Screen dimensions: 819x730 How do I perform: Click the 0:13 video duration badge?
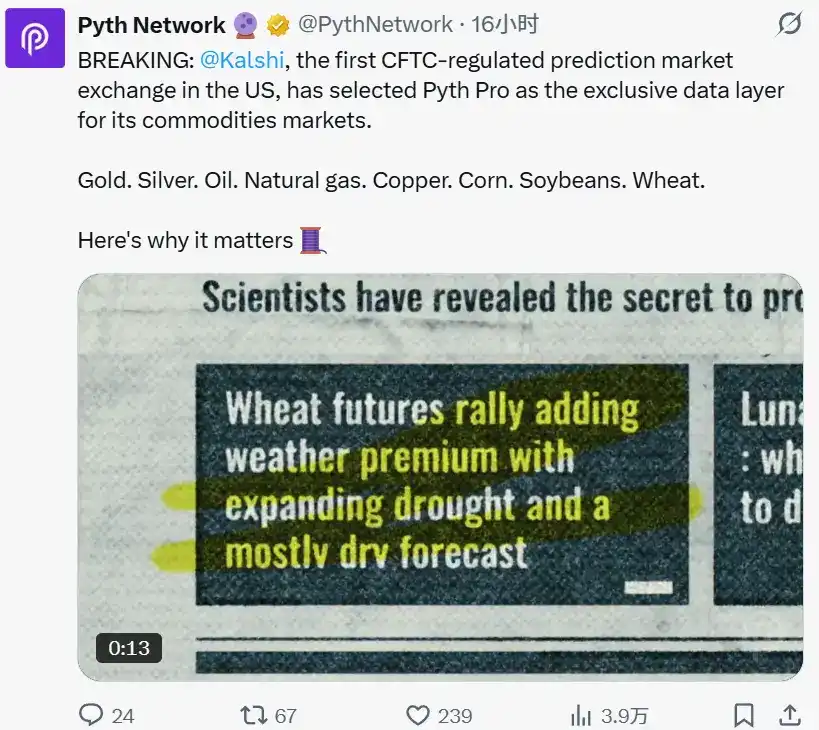point(128,648)
